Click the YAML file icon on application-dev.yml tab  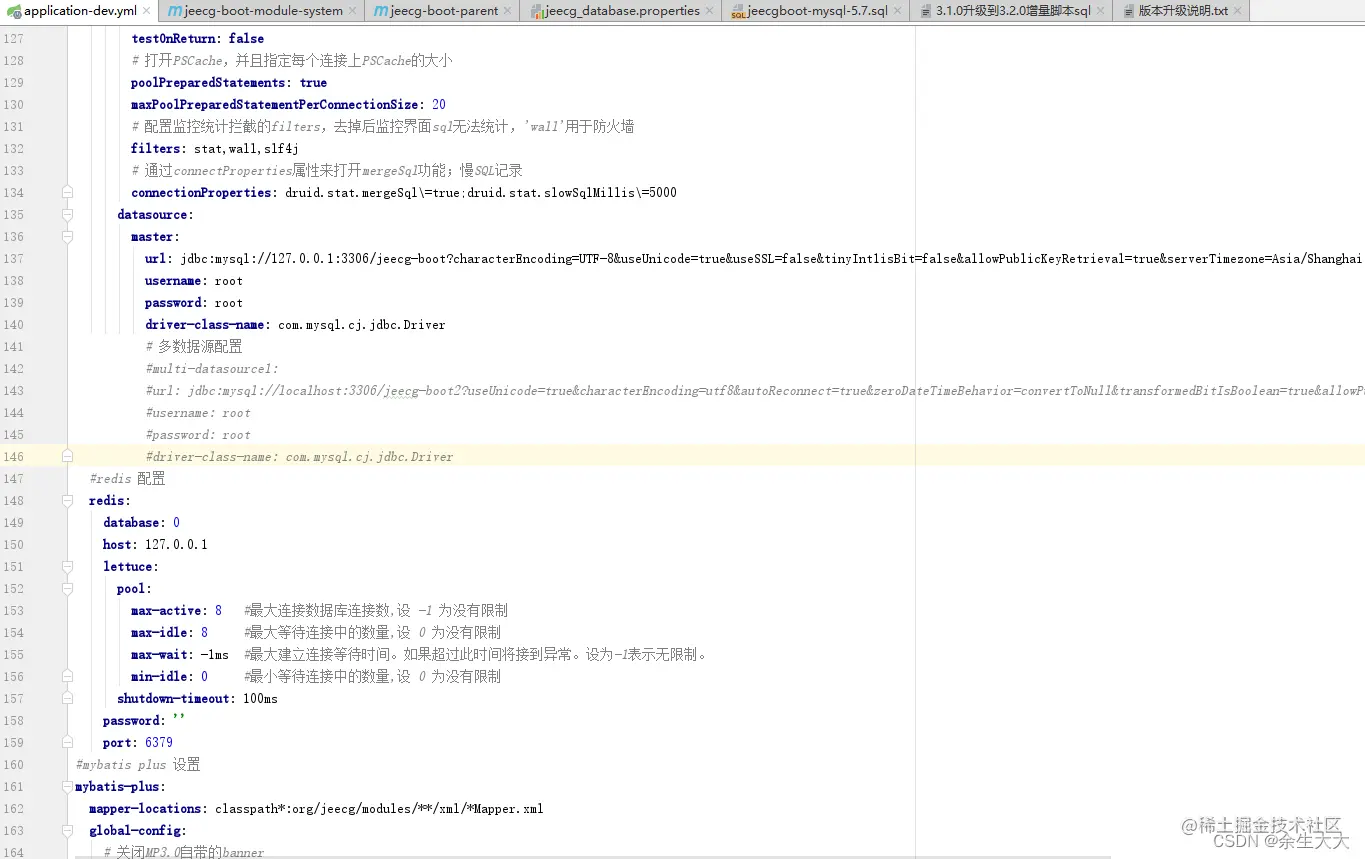pyautogui.click(x=14, y=11)
